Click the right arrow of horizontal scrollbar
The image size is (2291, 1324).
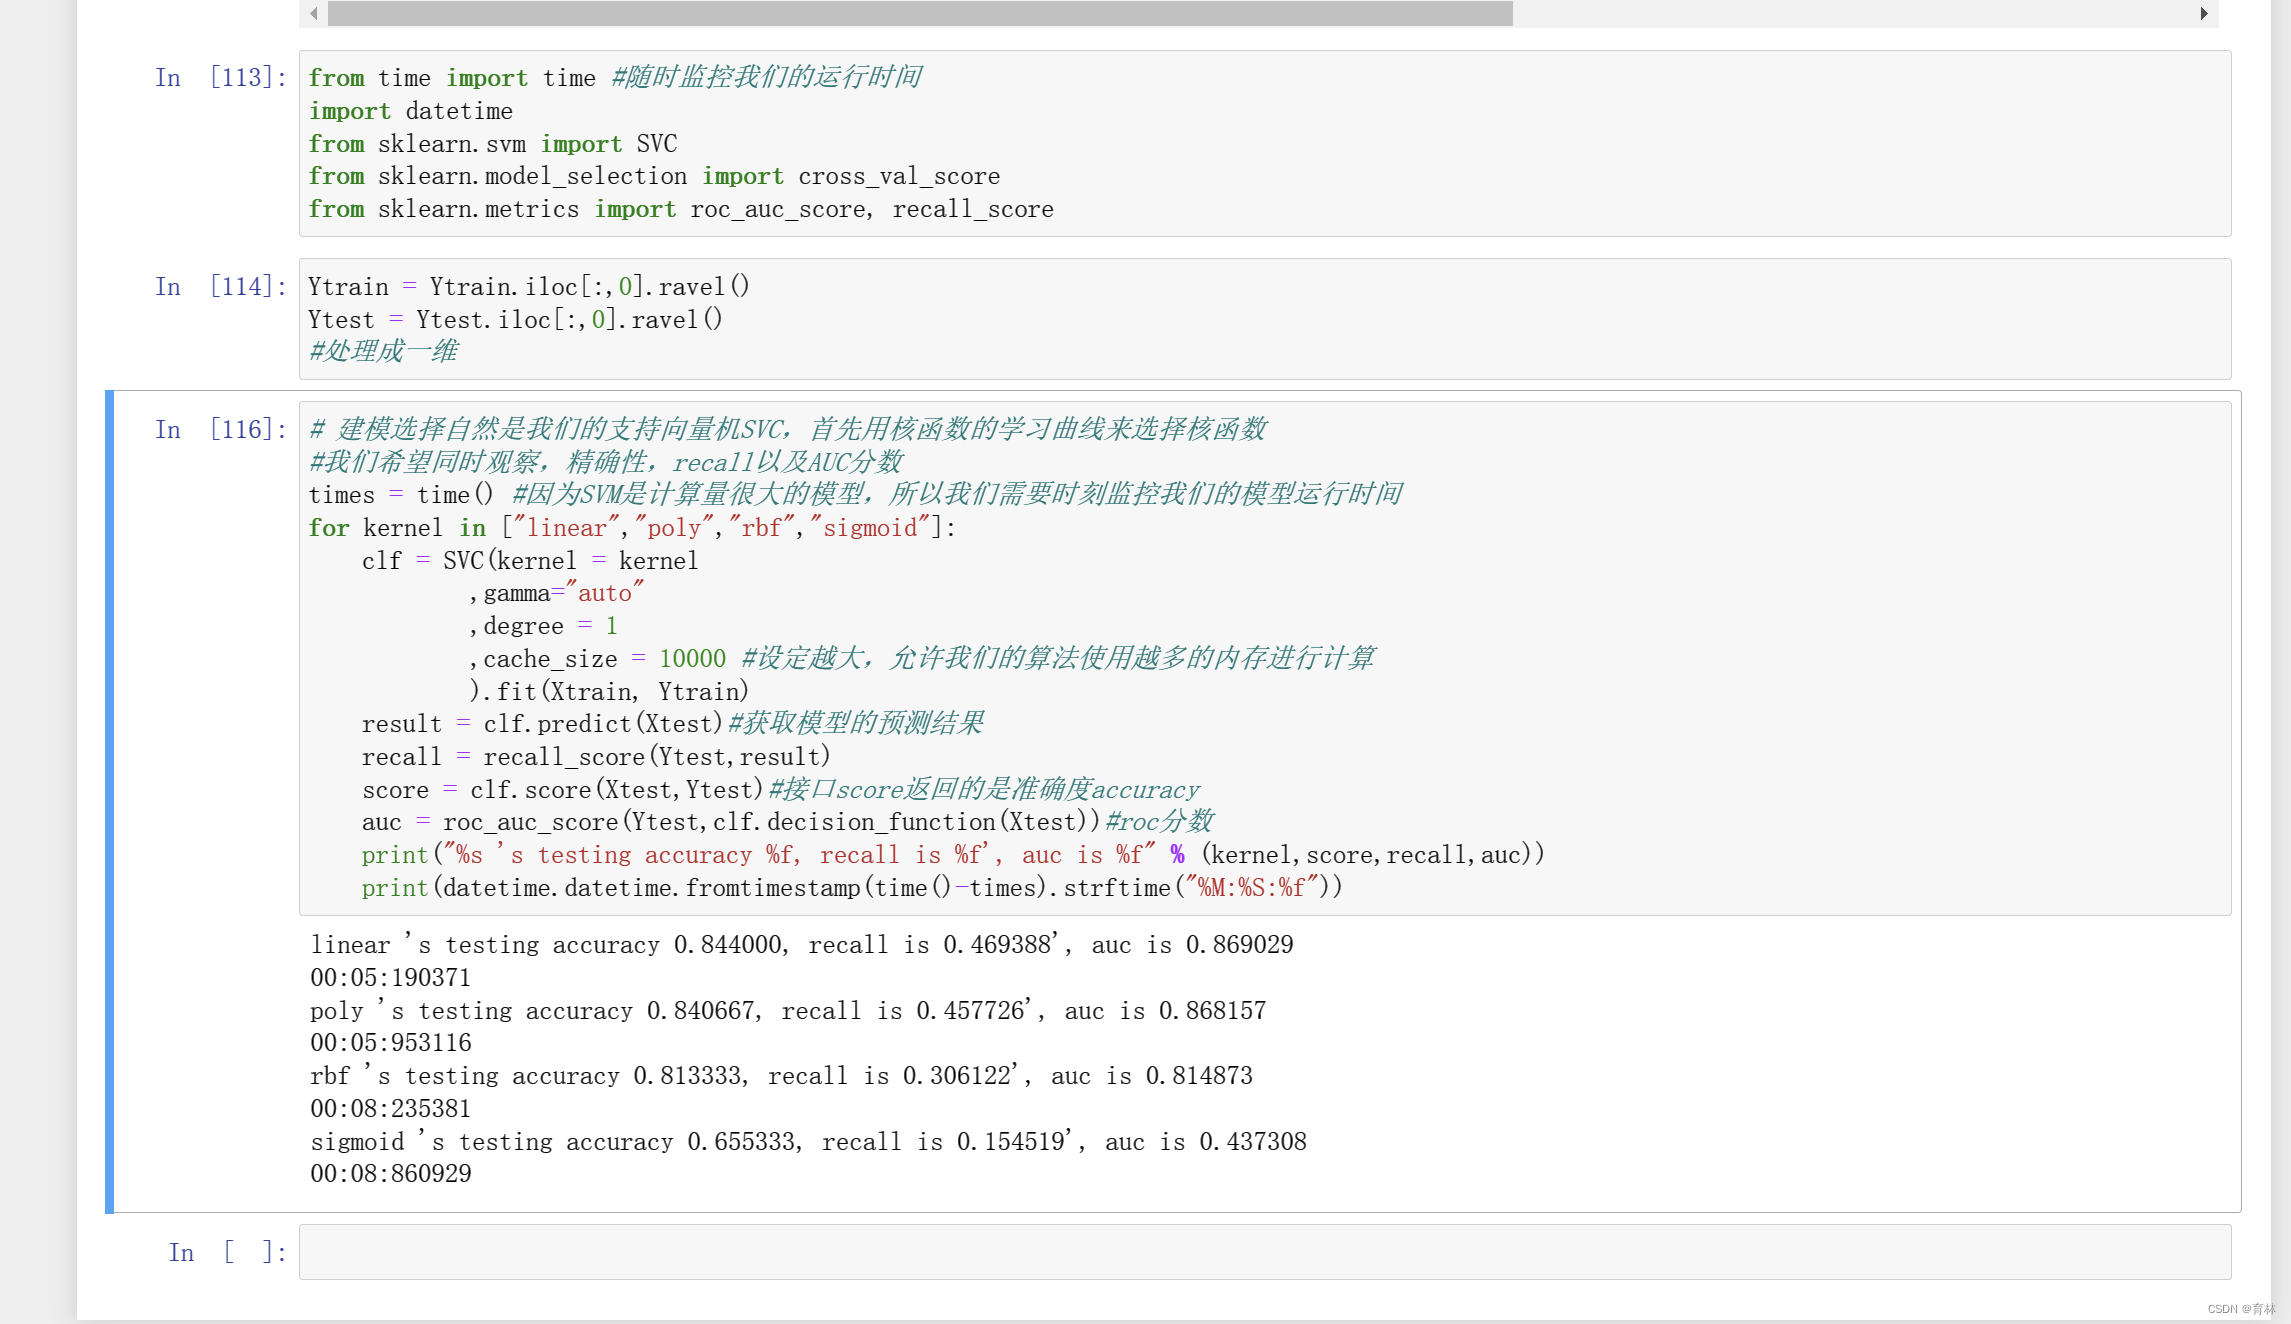pos(2204,13)
